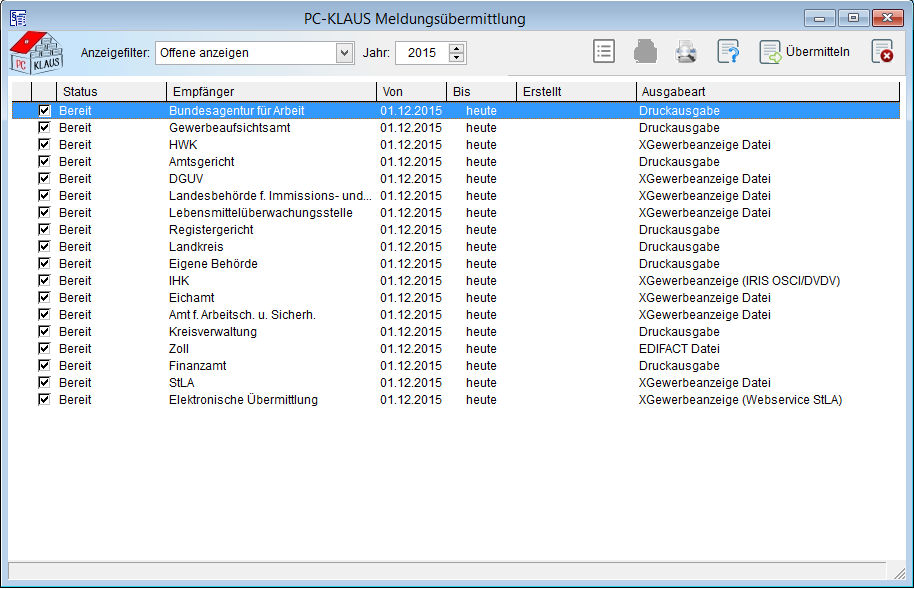Click the red X close document icon
The height and width of the screenshot is (589, 914).
pos(881,52)
